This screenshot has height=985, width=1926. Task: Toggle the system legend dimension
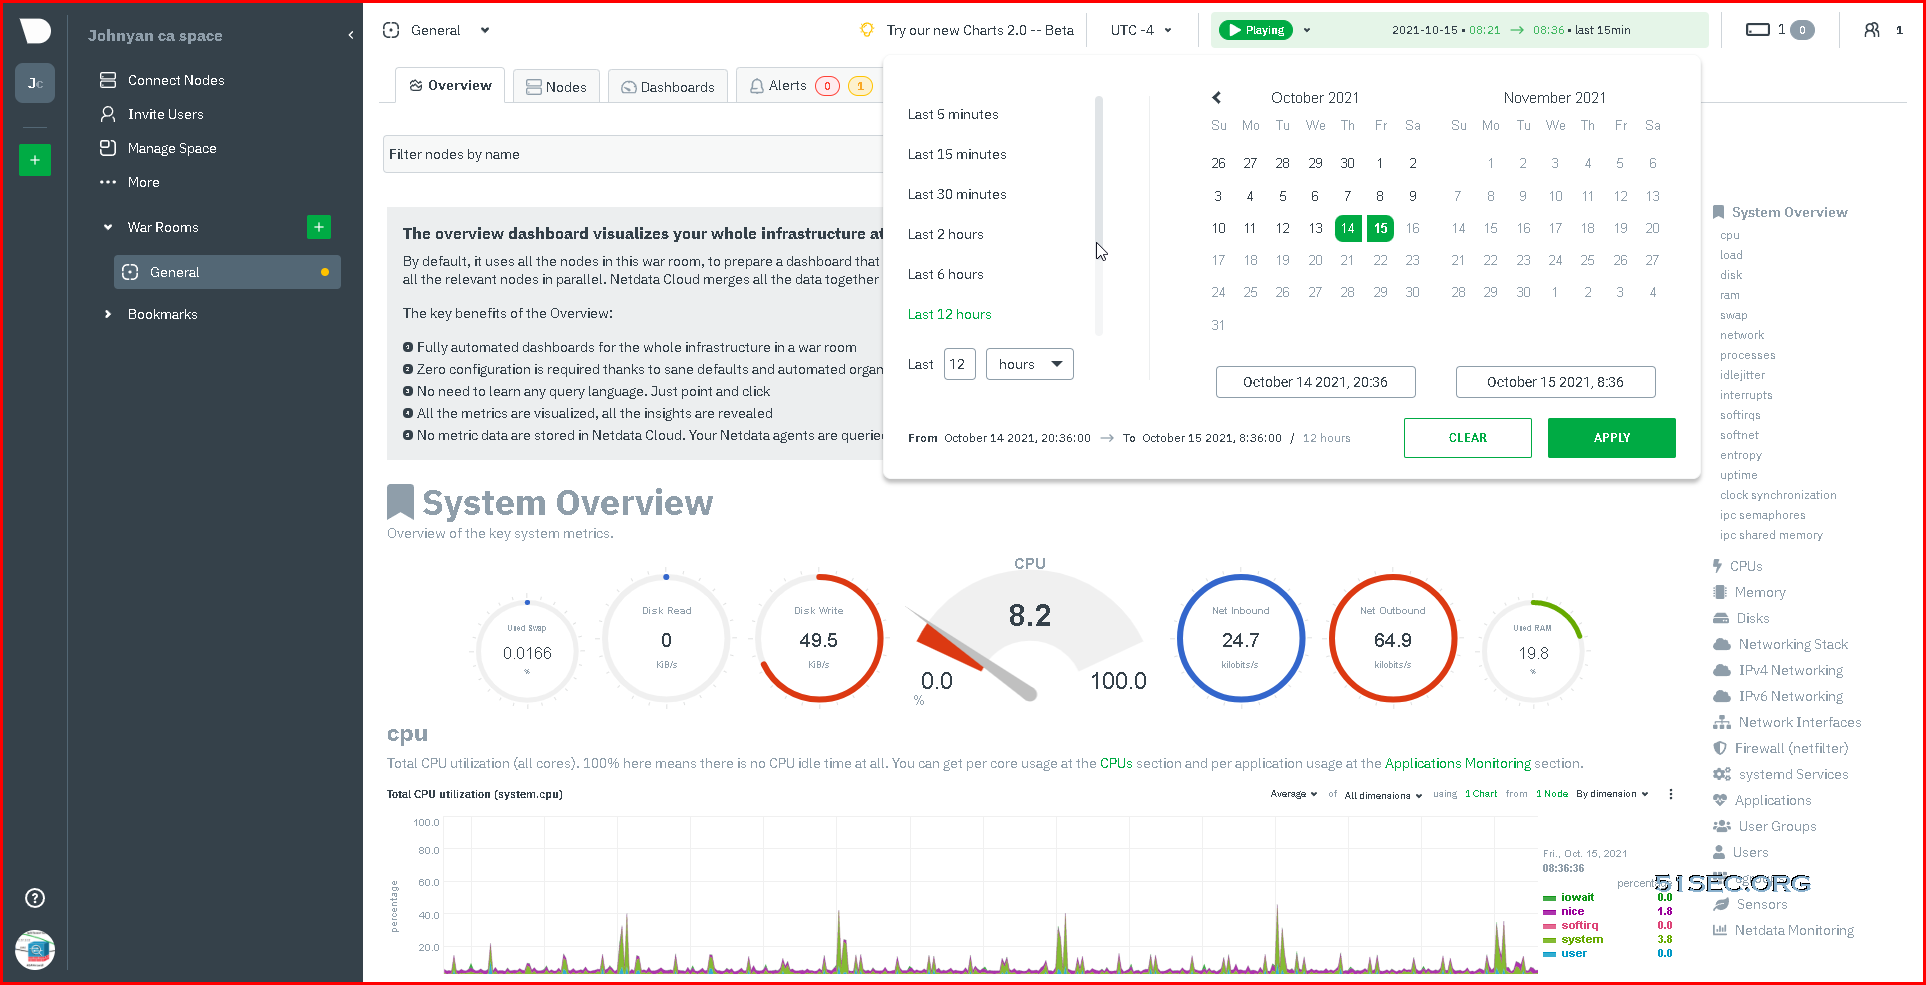point(1581,939)
